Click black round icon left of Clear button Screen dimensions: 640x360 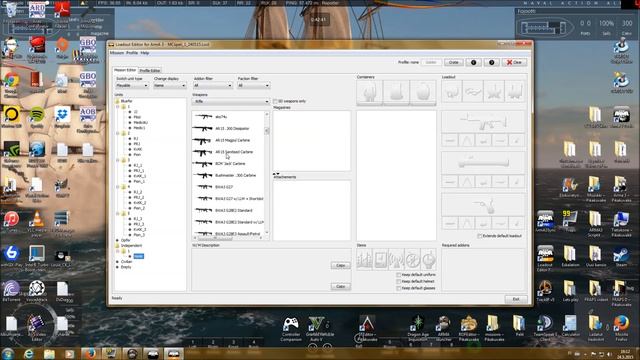[x=492, y=62]
